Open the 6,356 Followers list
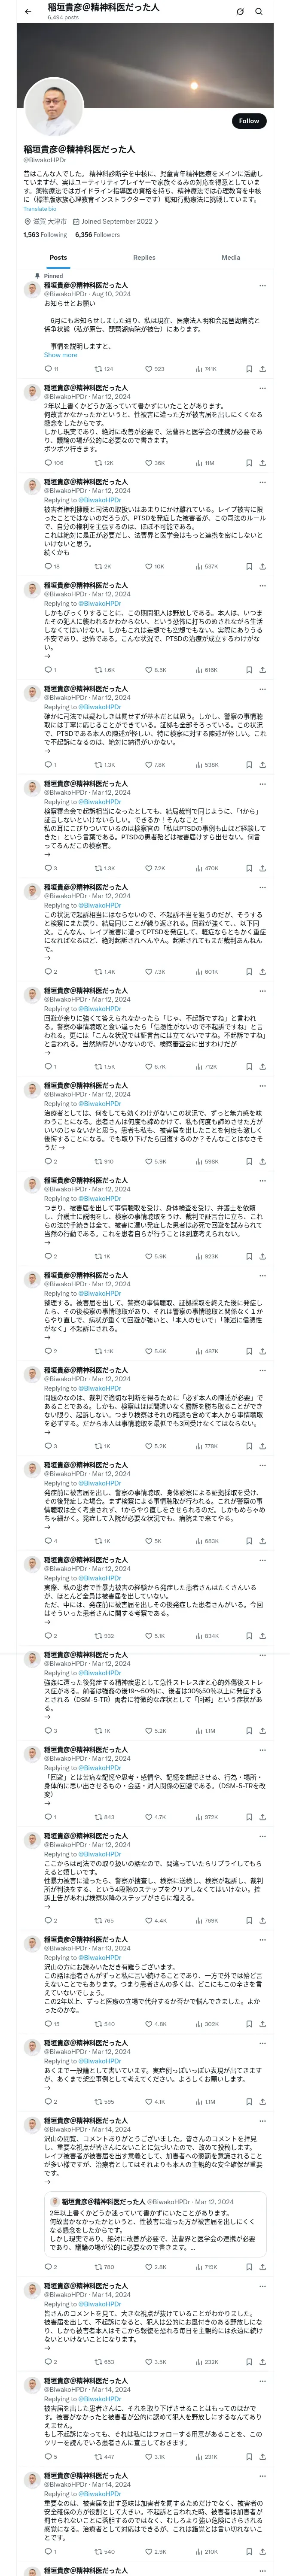The image size is (290, 2576). (x=97, y=235)
